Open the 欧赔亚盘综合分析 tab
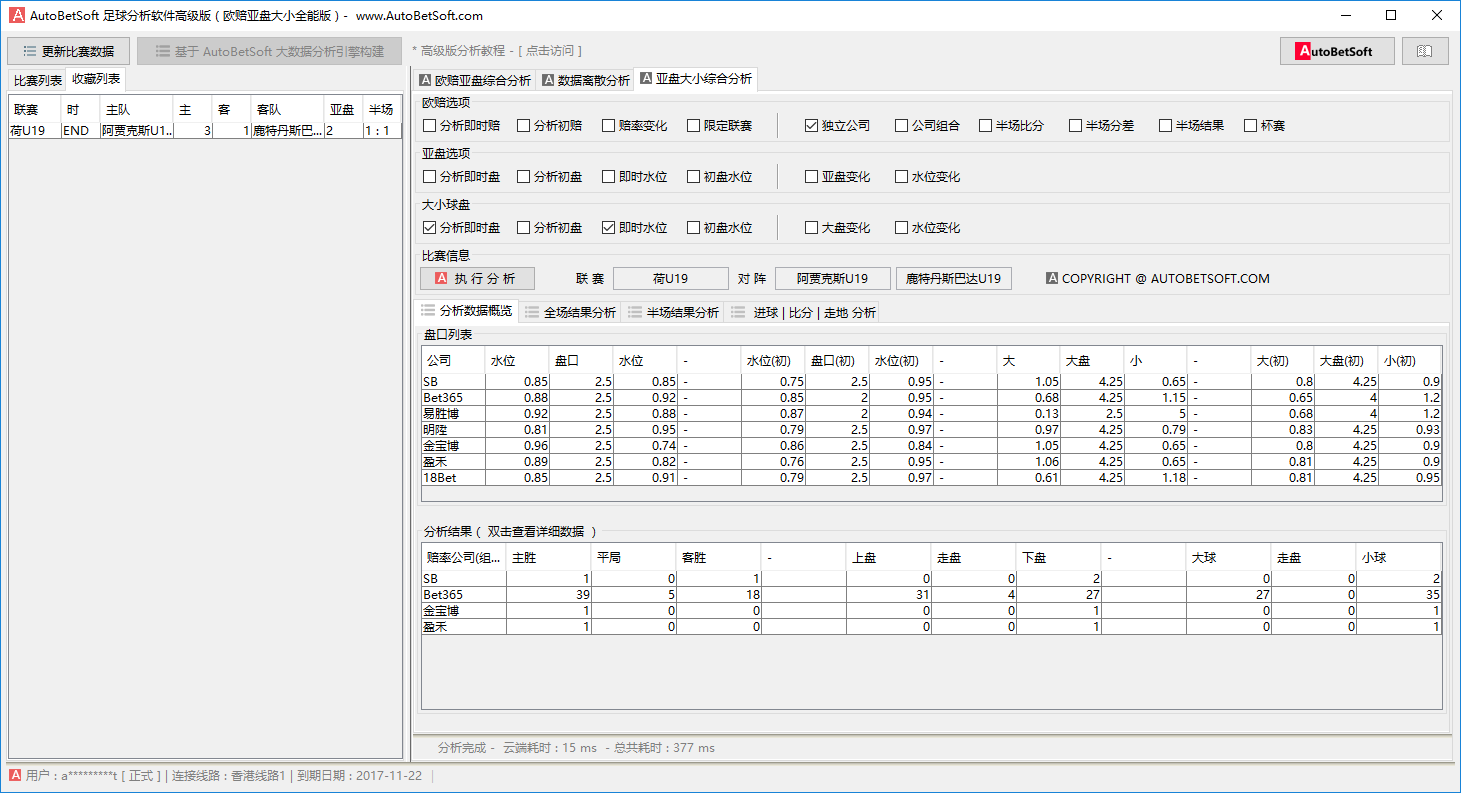 pos(475,80)
